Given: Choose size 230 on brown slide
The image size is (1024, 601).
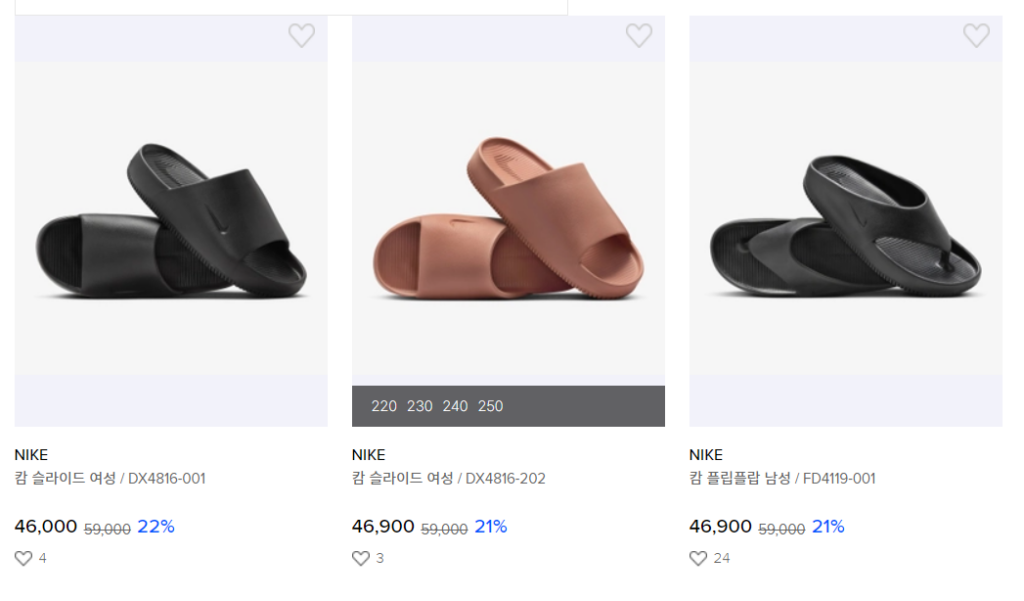Looking at the screenshot, I should tap(420, 406).
